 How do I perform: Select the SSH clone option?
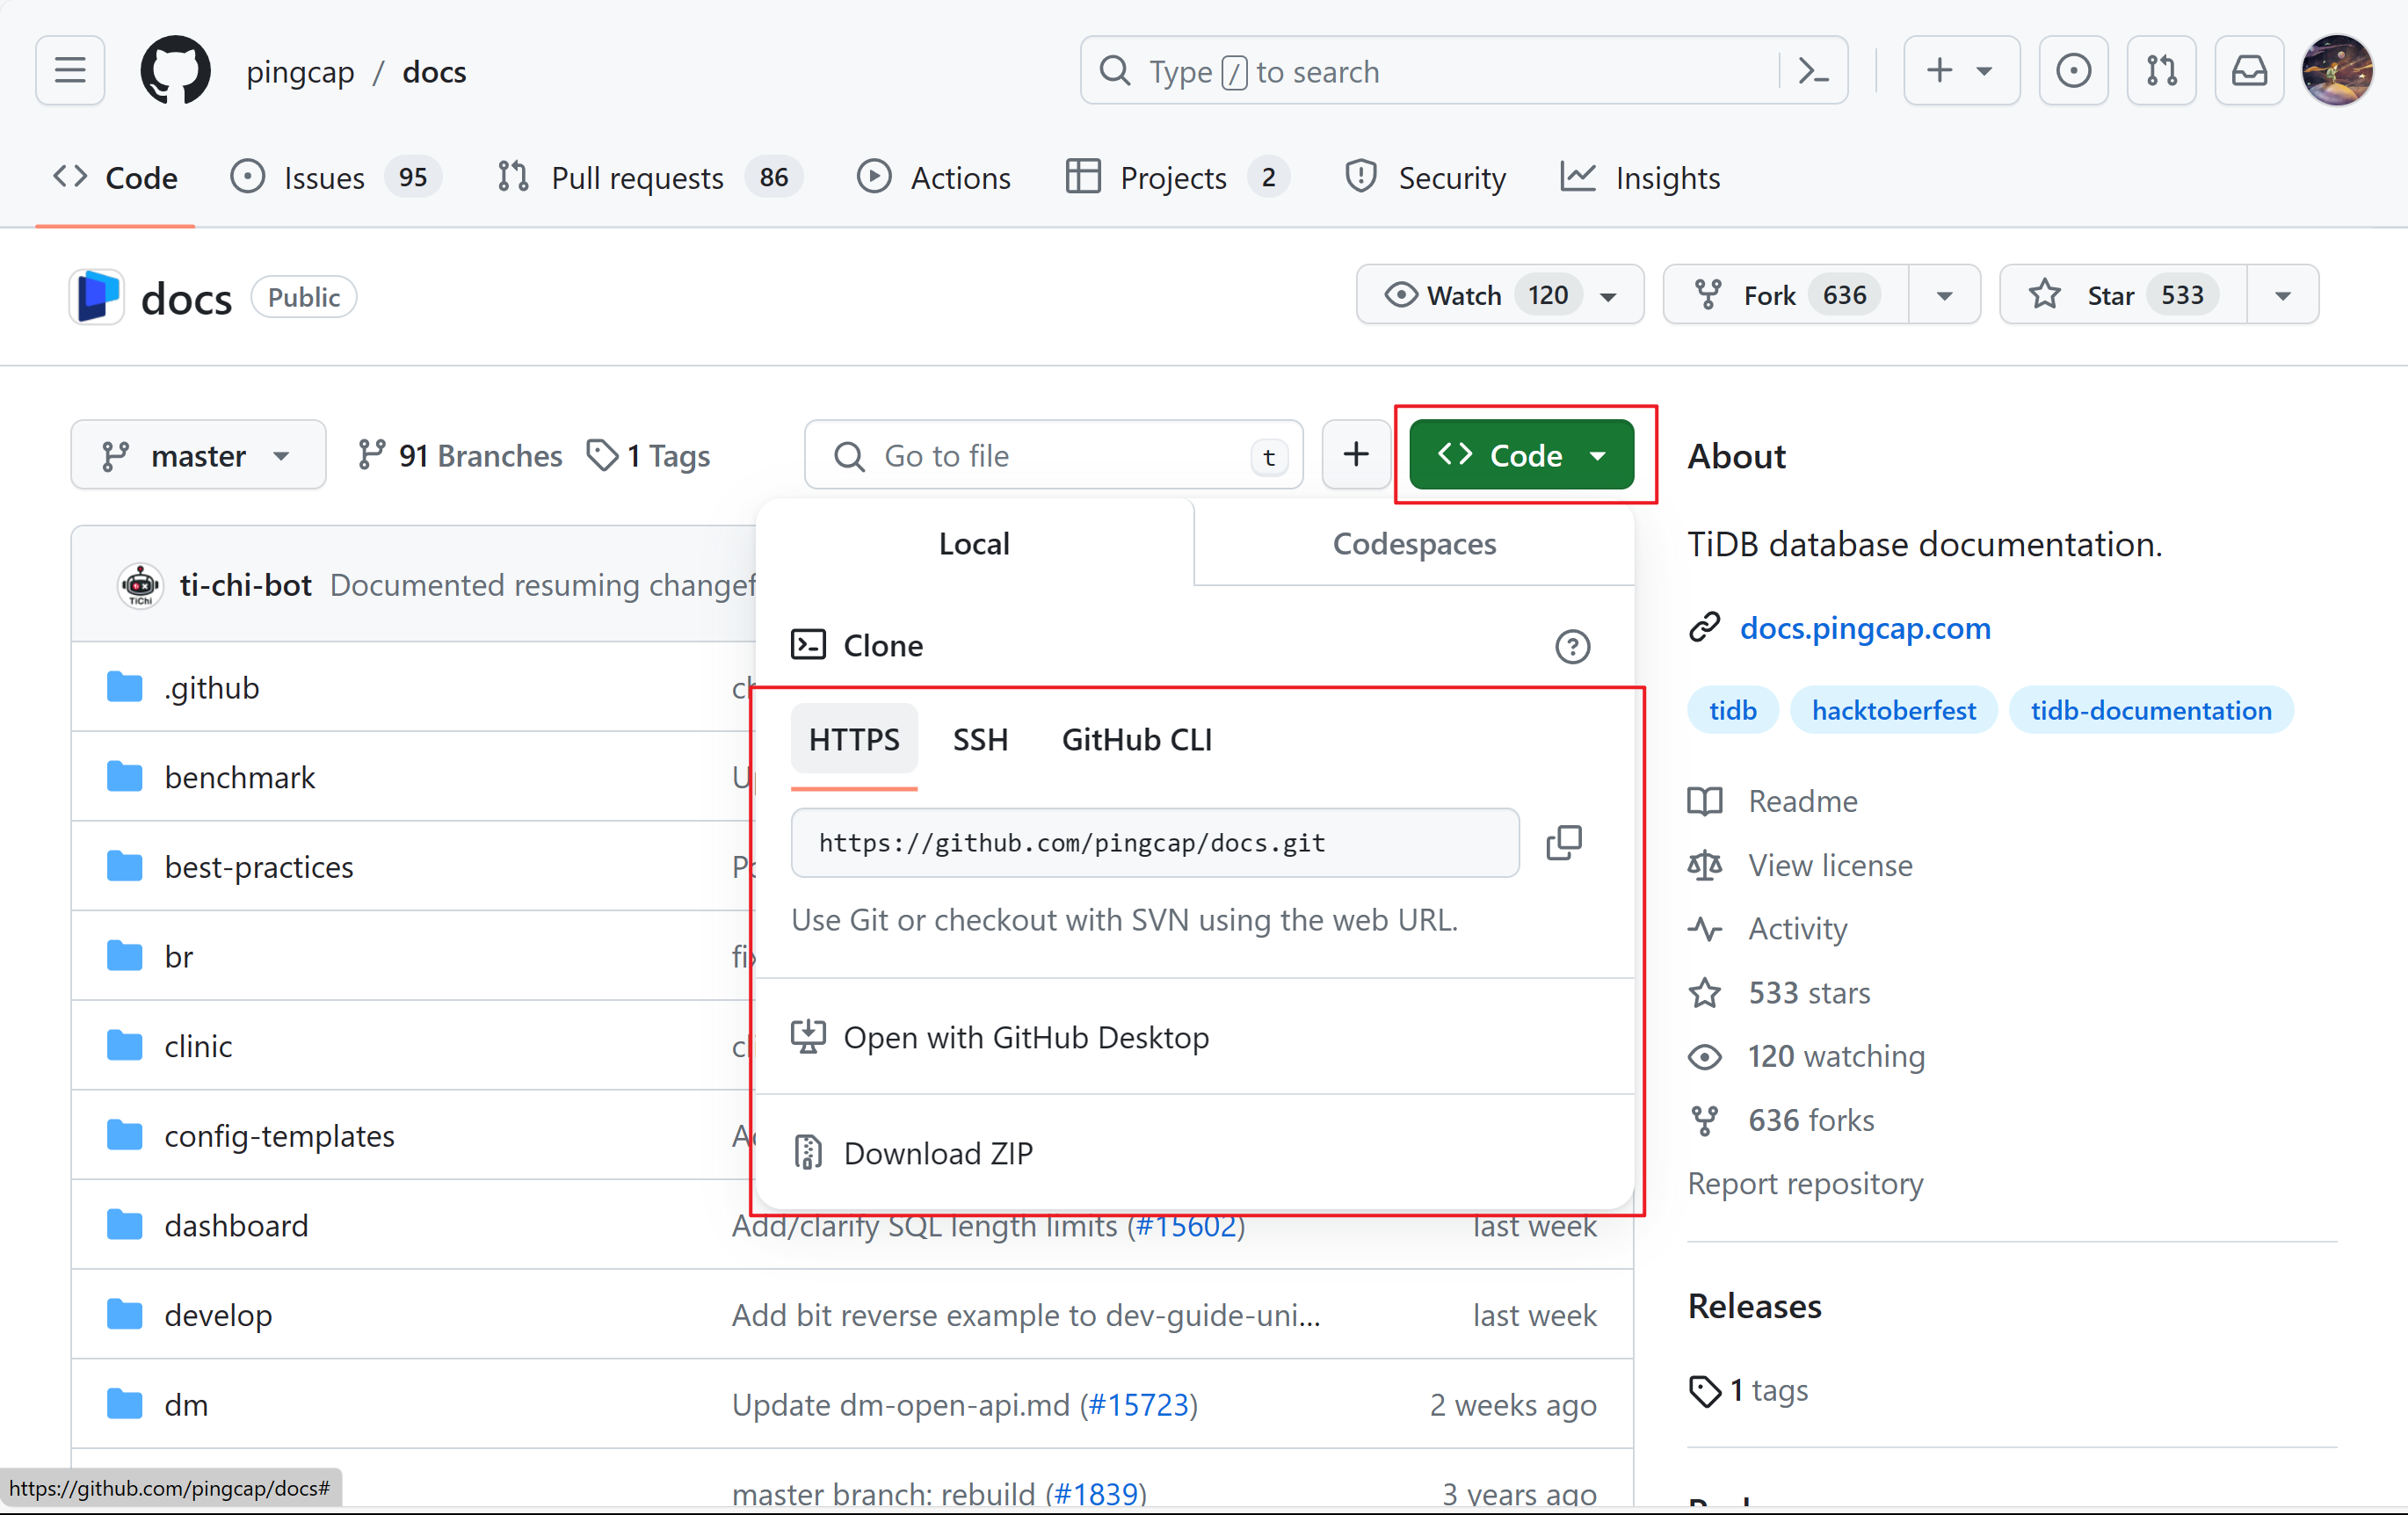point(980,739)
